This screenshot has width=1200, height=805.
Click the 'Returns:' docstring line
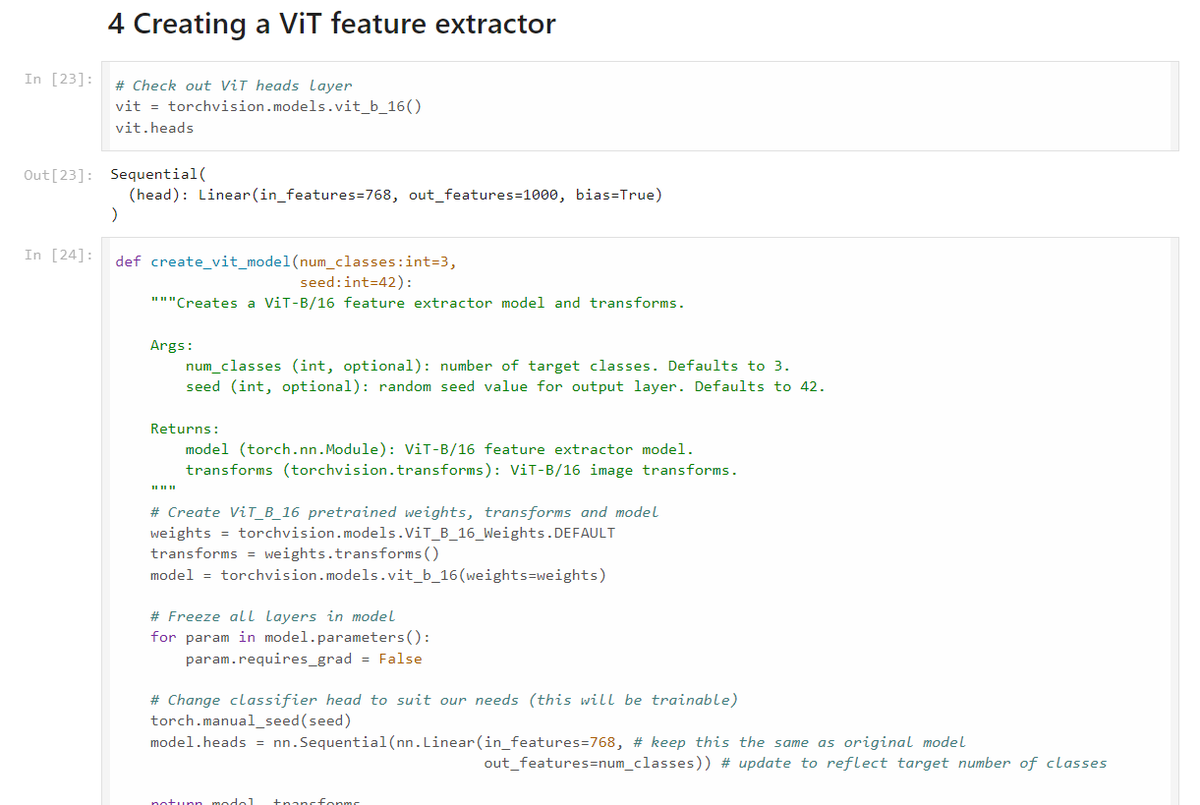click(x=185, y=429)
